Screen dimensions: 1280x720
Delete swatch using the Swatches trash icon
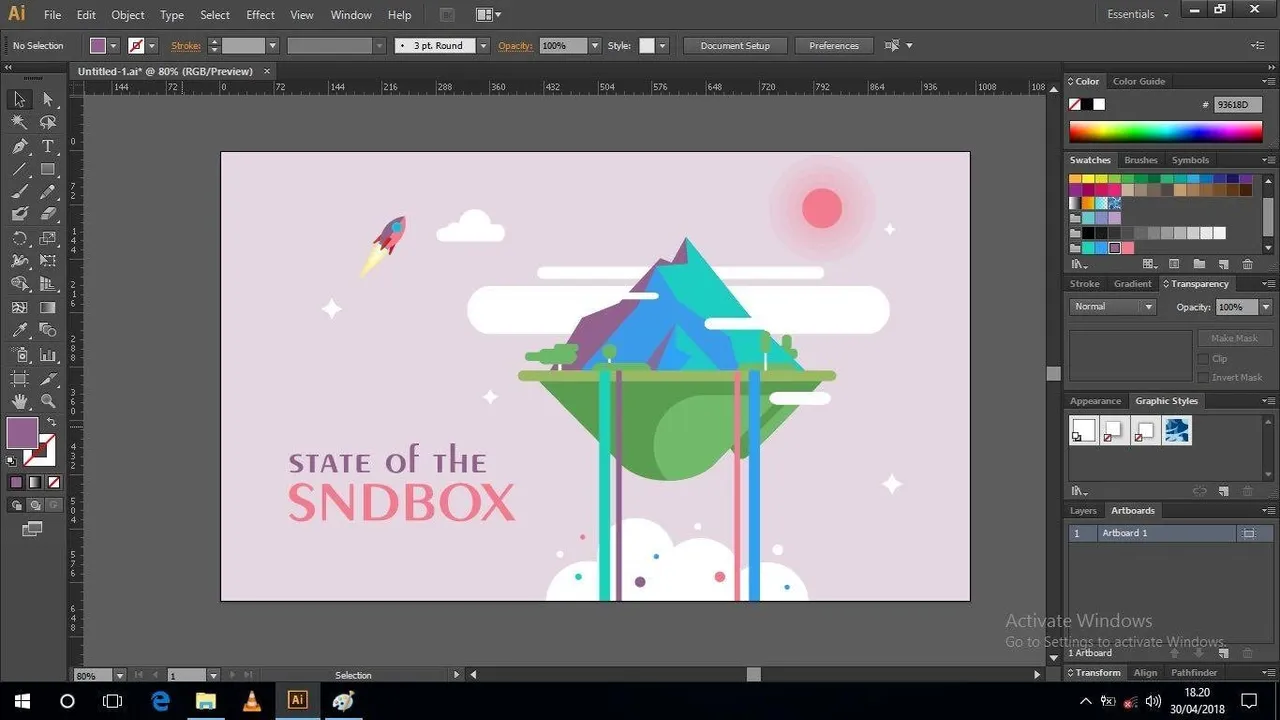[x=1247, y=264]
